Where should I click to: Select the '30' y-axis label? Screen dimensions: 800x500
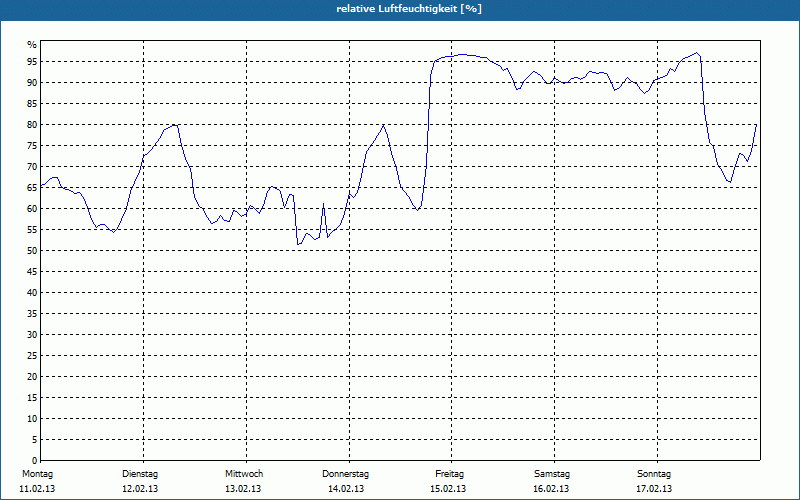[x=32, y=335]
